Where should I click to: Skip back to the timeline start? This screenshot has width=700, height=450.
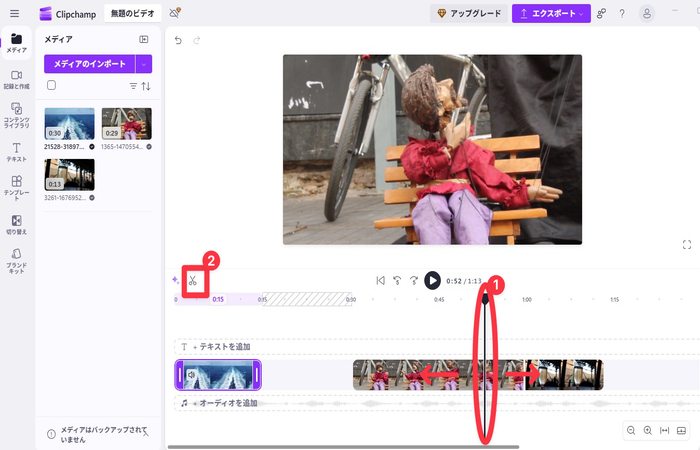pyautogui.click(x=380, y=281)
